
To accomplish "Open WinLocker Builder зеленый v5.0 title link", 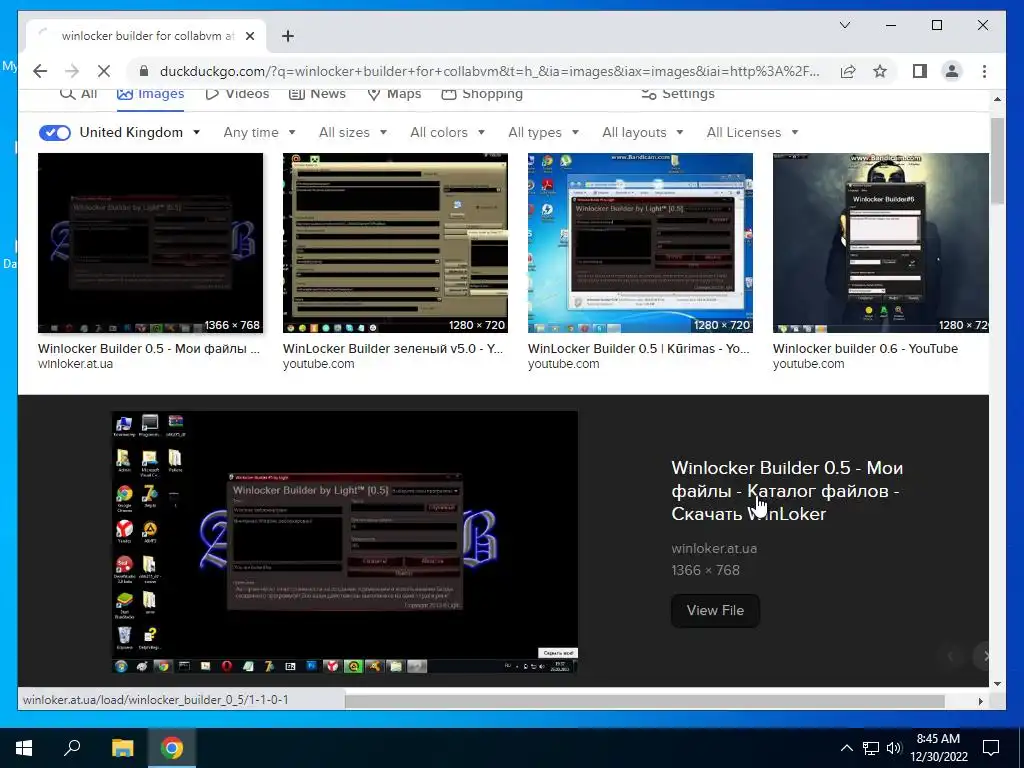I will [x=392, y=348].
